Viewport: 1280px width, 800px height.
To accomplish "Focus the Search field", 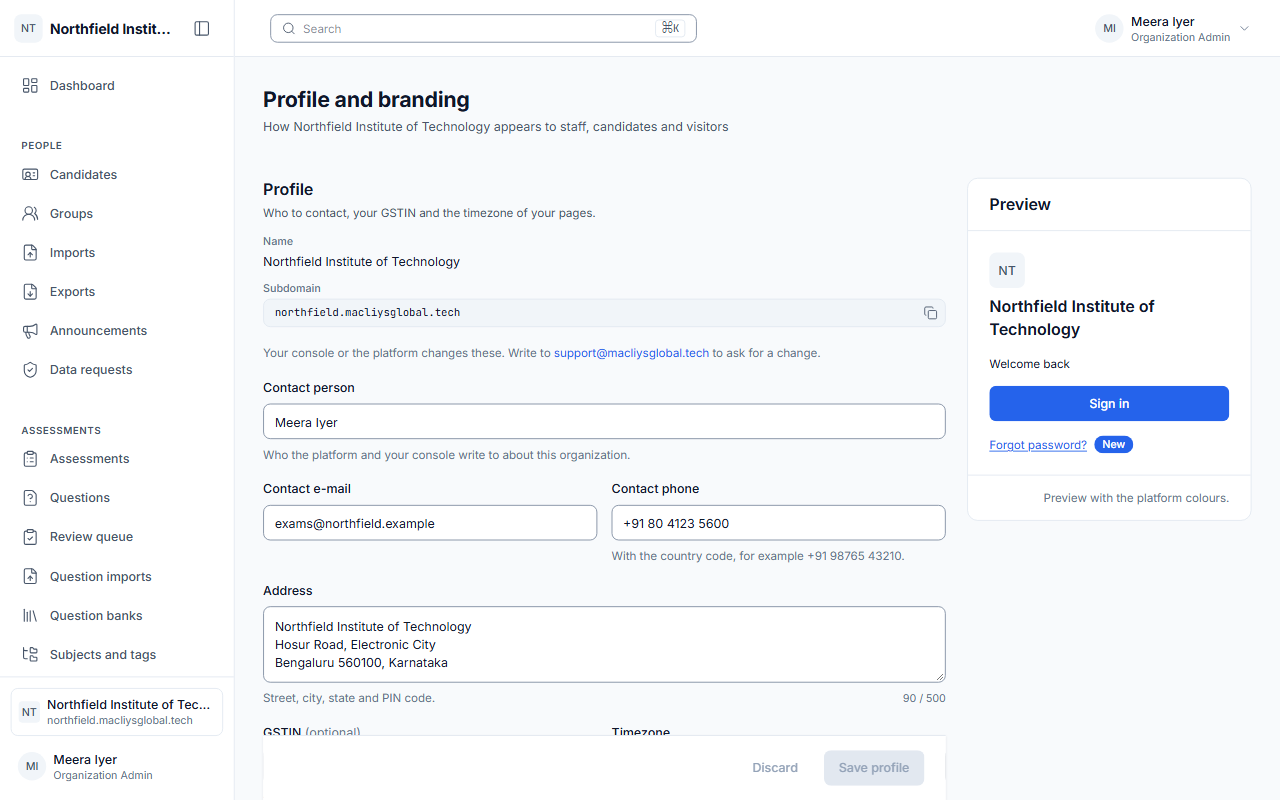I will pos(483,29).
